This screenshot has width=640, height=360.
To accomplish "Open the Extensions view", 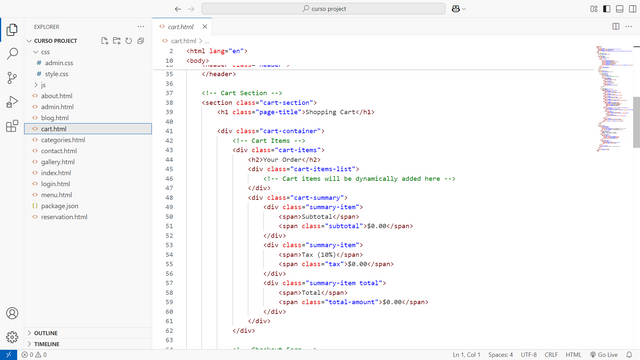I will (12, 126).
